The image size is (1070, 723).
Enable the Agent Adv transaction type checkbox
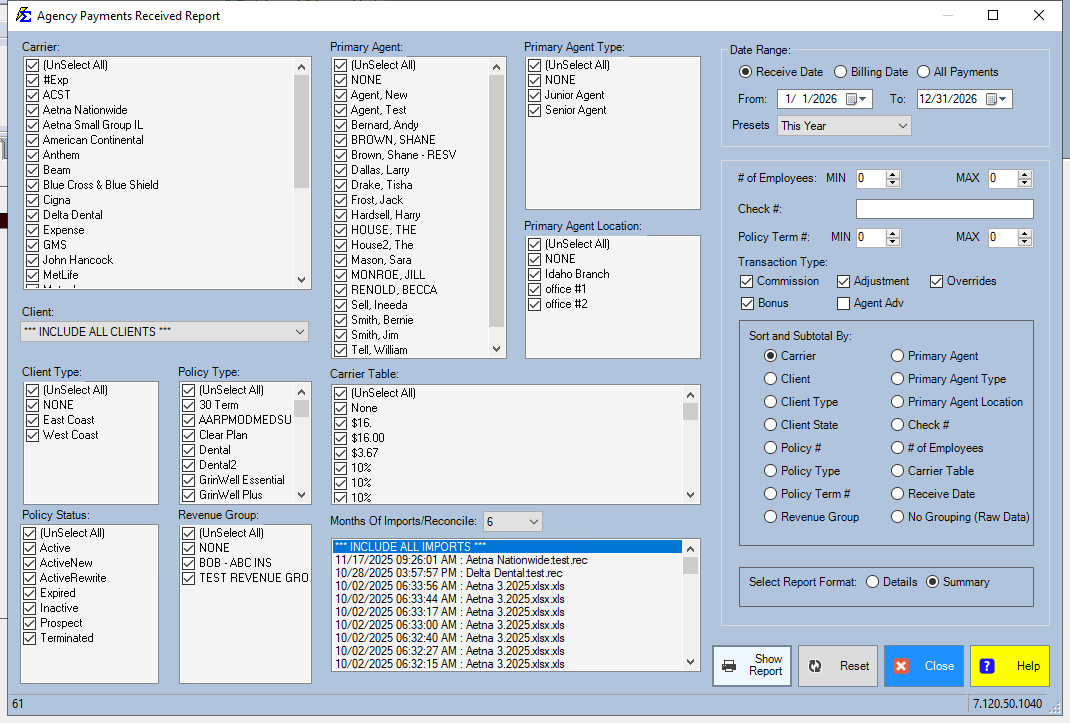tap(844, 303)
